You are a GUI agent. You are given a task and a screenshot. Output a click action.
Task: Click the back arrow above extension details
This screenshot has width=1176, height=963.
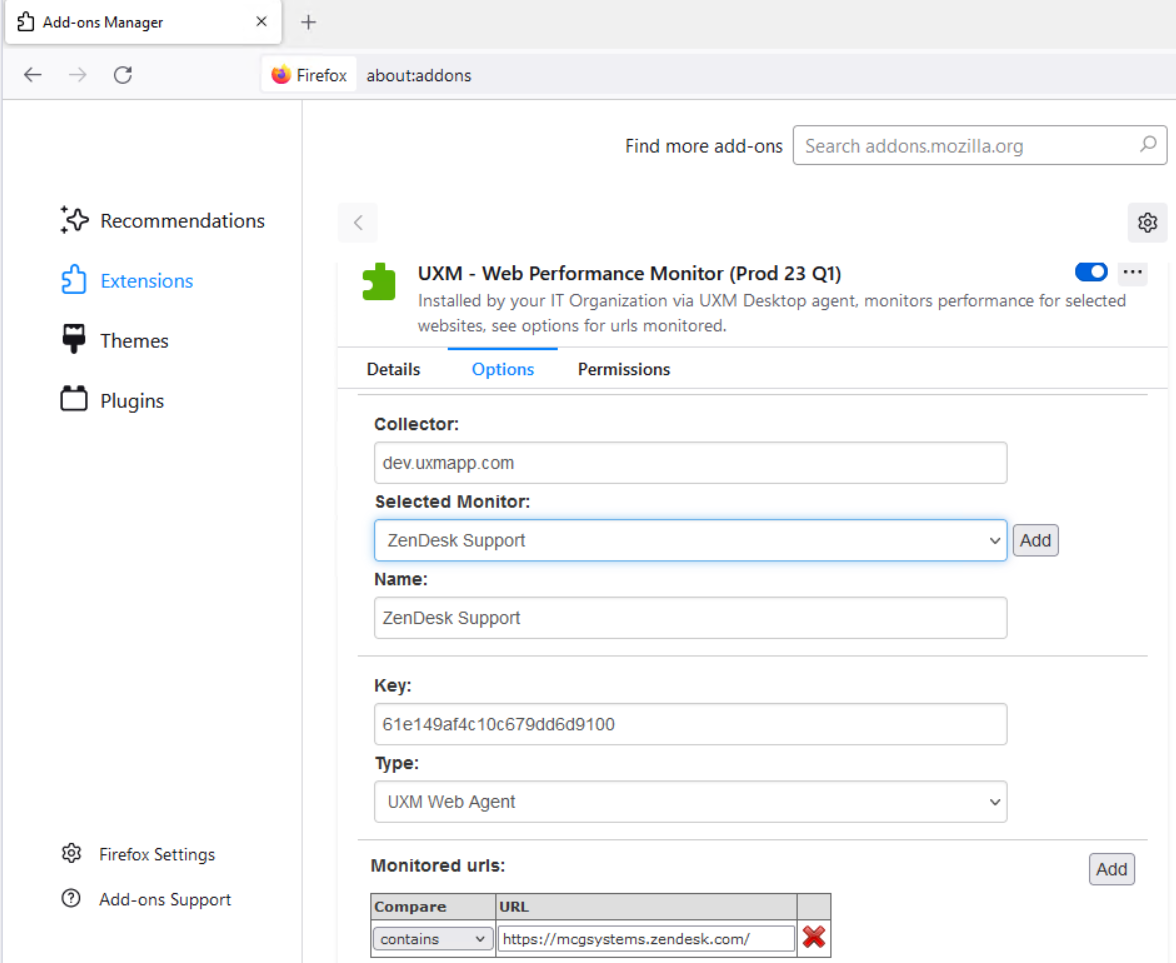(x=358, y=222)
